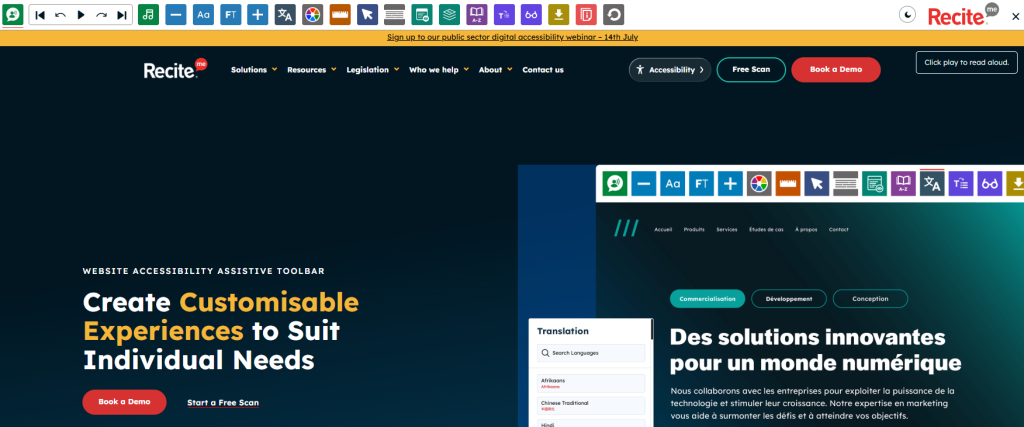Click Études de cas in demo image
This screenshot has width=1024, height=427.
click(x=766, y=230)
